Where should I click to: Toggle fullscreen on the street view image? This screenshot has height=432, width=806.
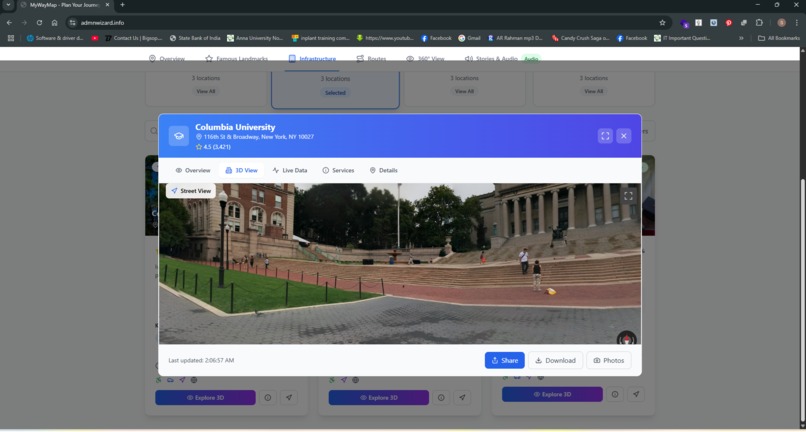point(628,195)
